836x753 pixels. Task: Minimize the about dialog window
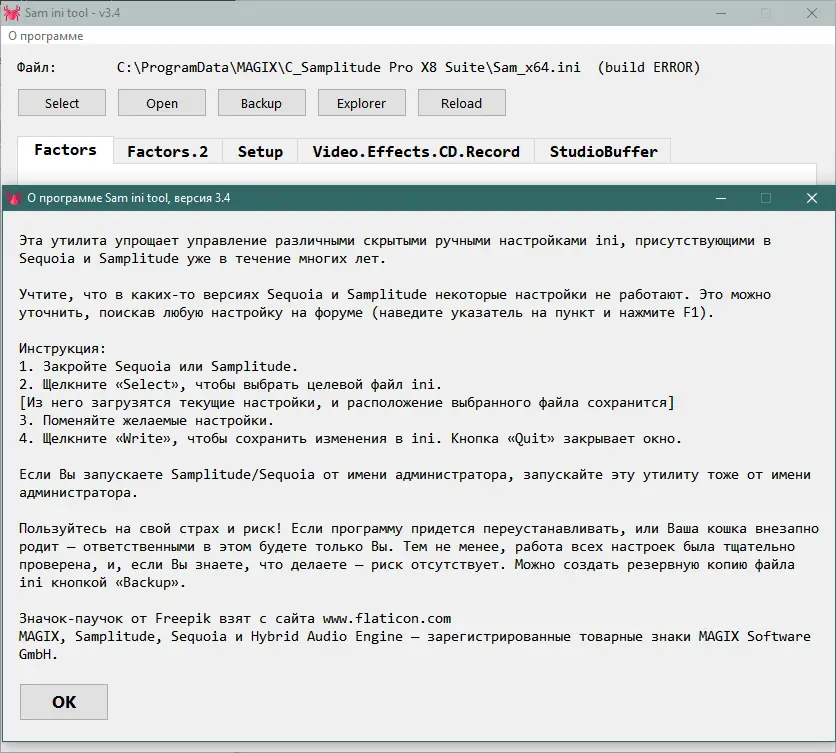[x=721, y=198]
